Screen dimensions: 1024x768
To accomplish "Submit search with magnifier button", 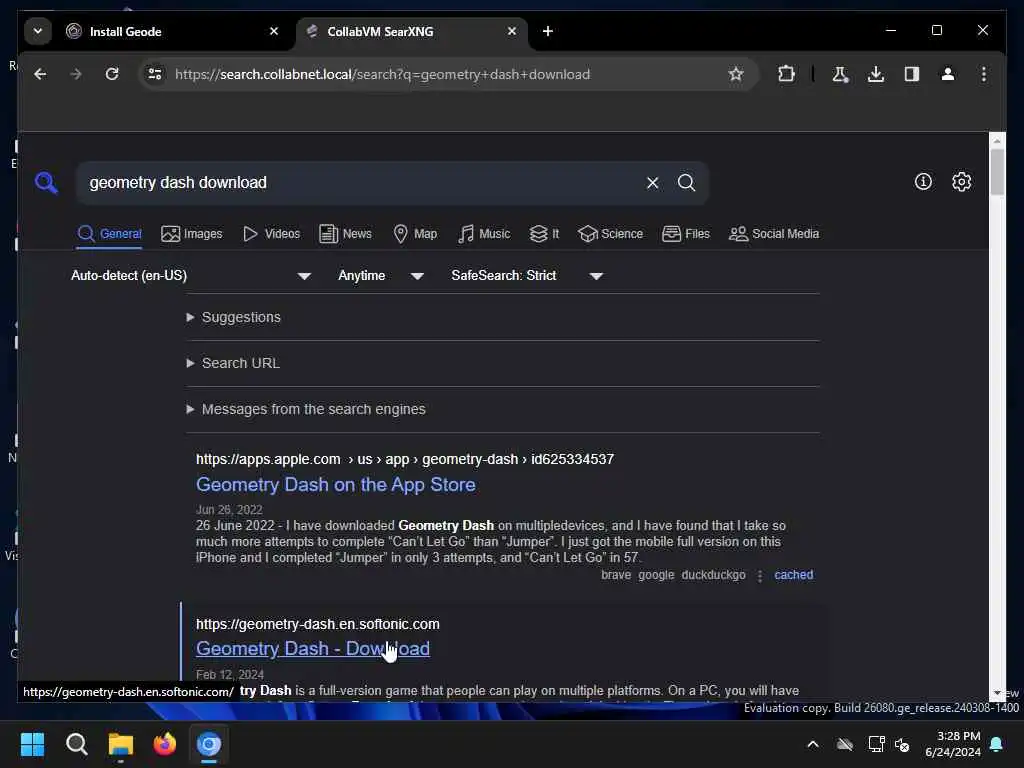I will [686, 183].
